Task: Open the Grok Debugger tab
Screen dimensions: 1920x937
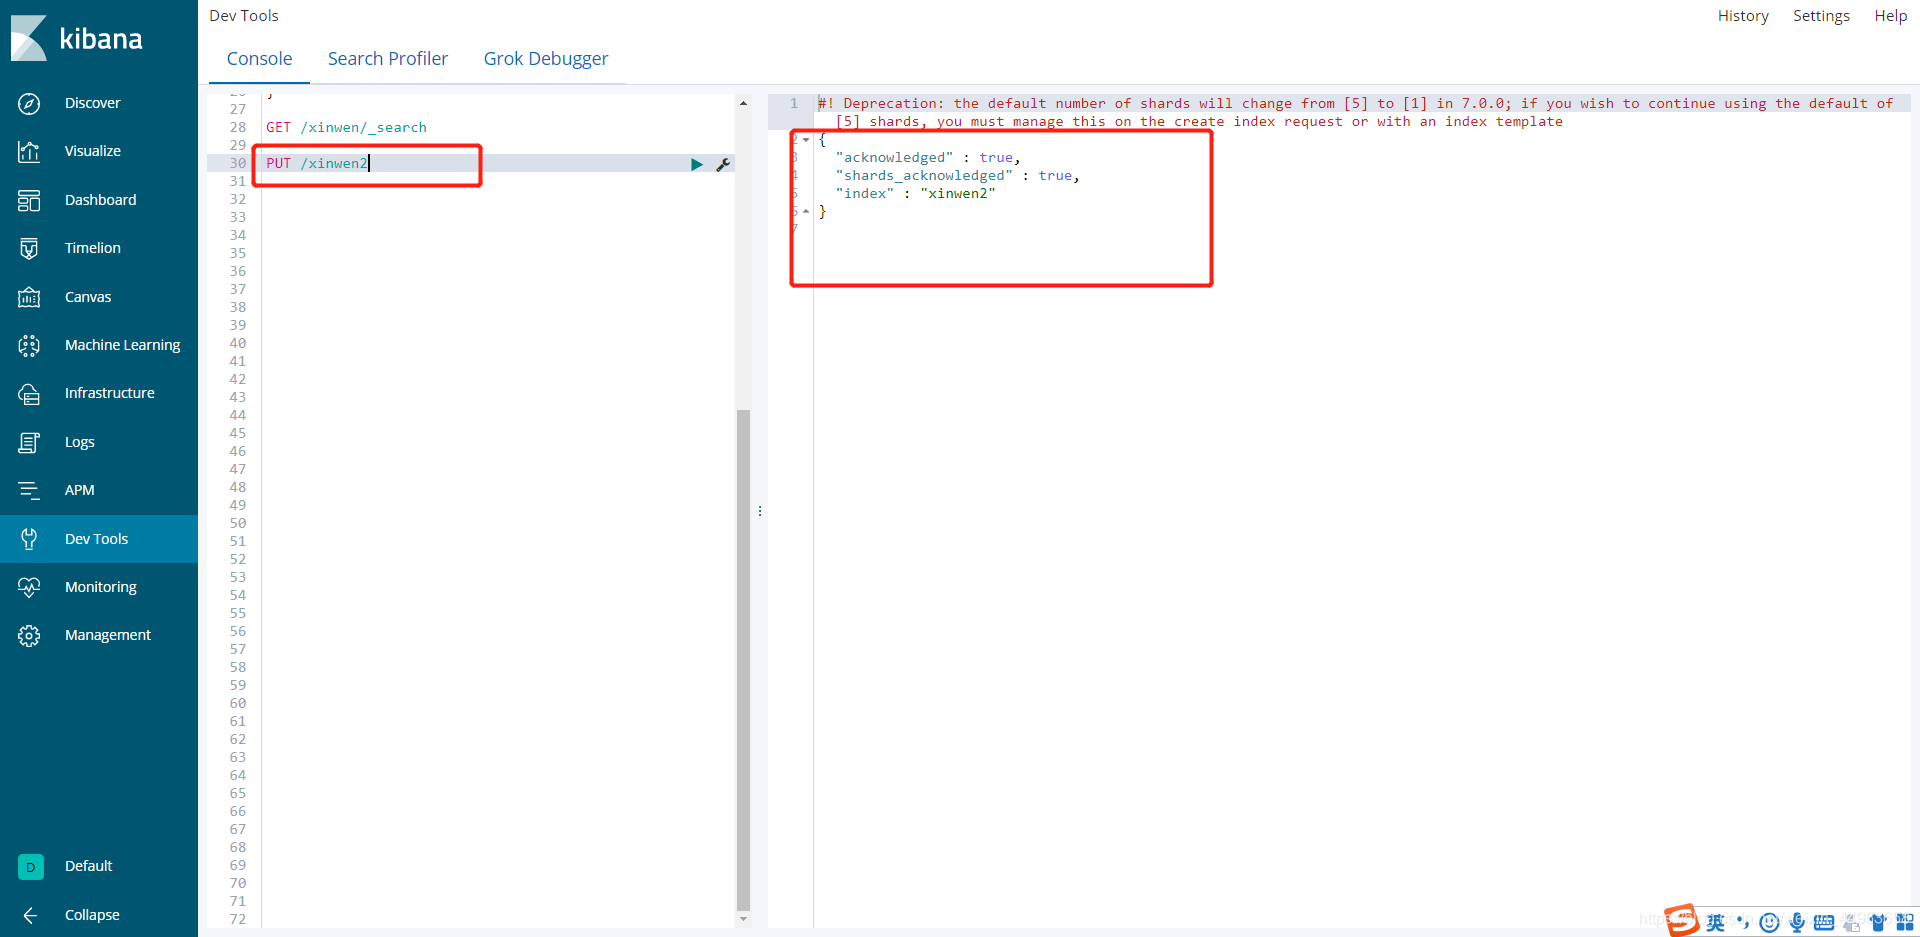Action: click(x=546, y=59)
